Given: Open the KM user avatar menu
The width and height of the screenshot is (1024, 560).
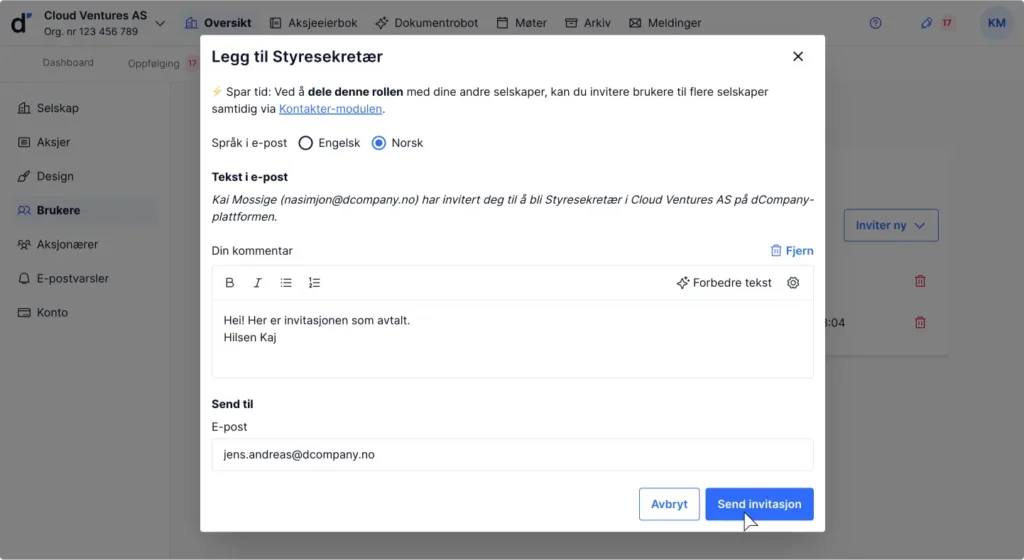Looking at the screenshot, I should click(x=996, y=23).
